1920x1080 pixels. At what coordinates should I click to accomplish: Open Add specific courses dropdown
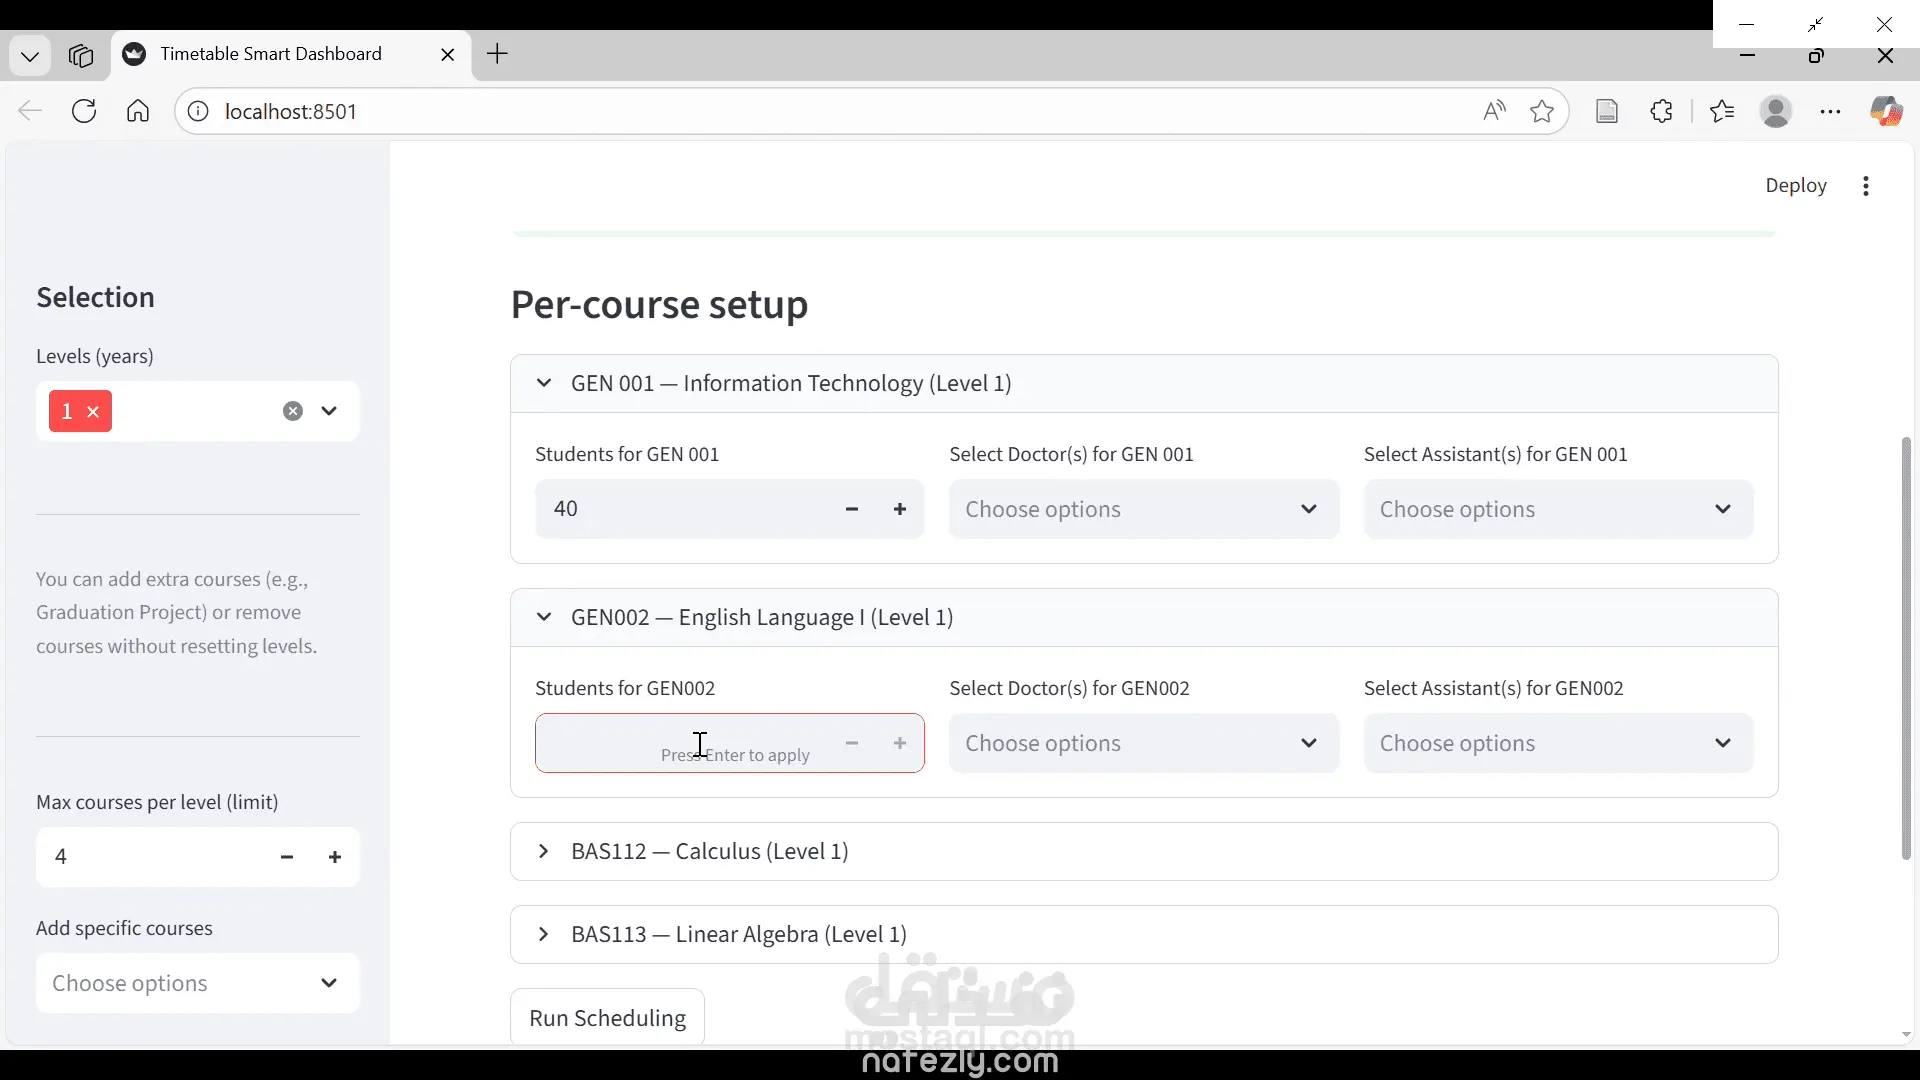197,983
